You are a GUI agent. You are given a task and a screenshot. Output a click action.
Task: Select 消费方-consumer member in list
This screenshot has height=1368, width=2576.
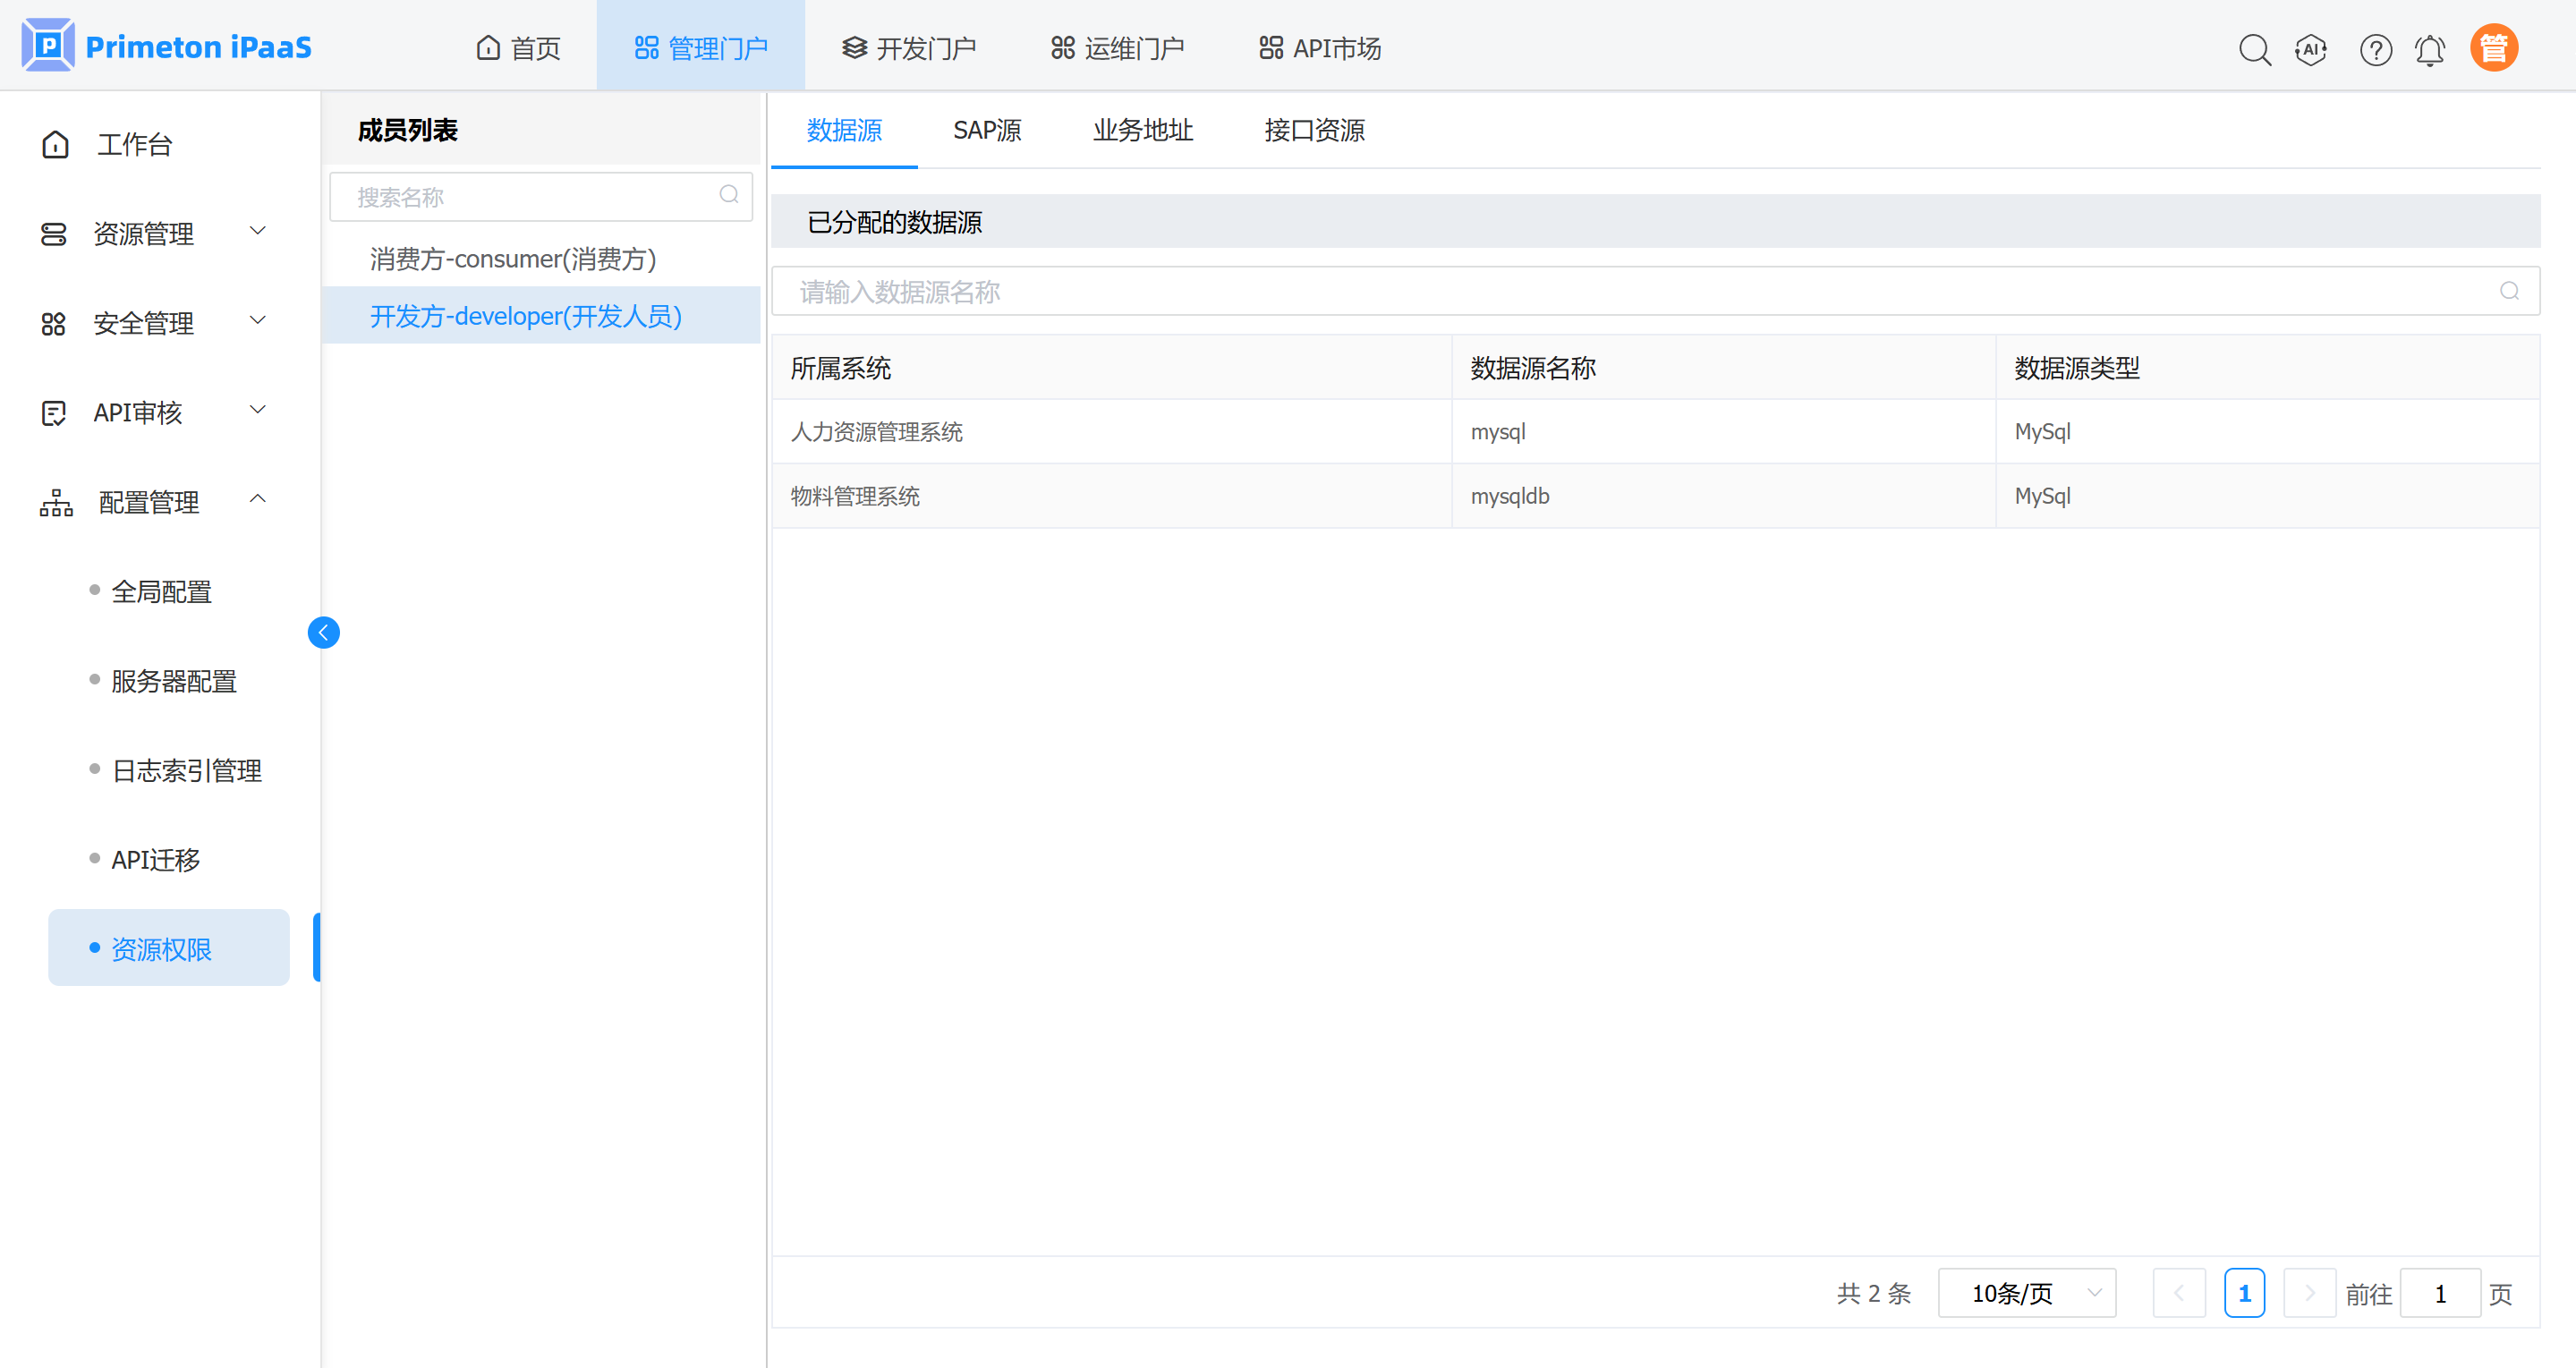513,259
